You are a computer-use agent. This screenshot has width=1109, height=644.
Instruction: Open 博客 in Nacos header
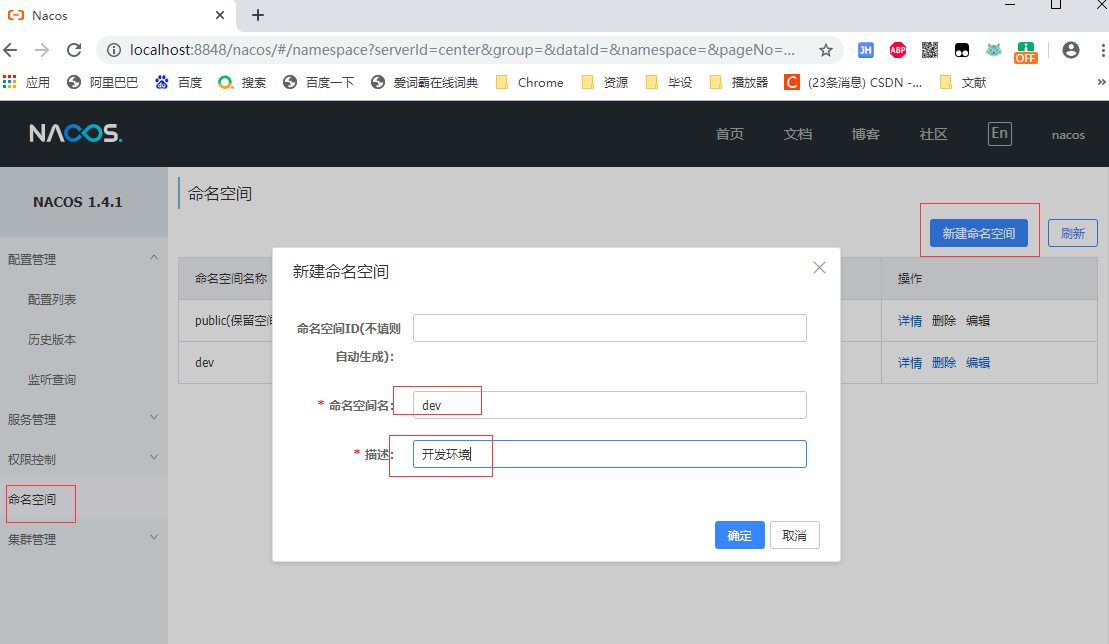tap(865, 134)
